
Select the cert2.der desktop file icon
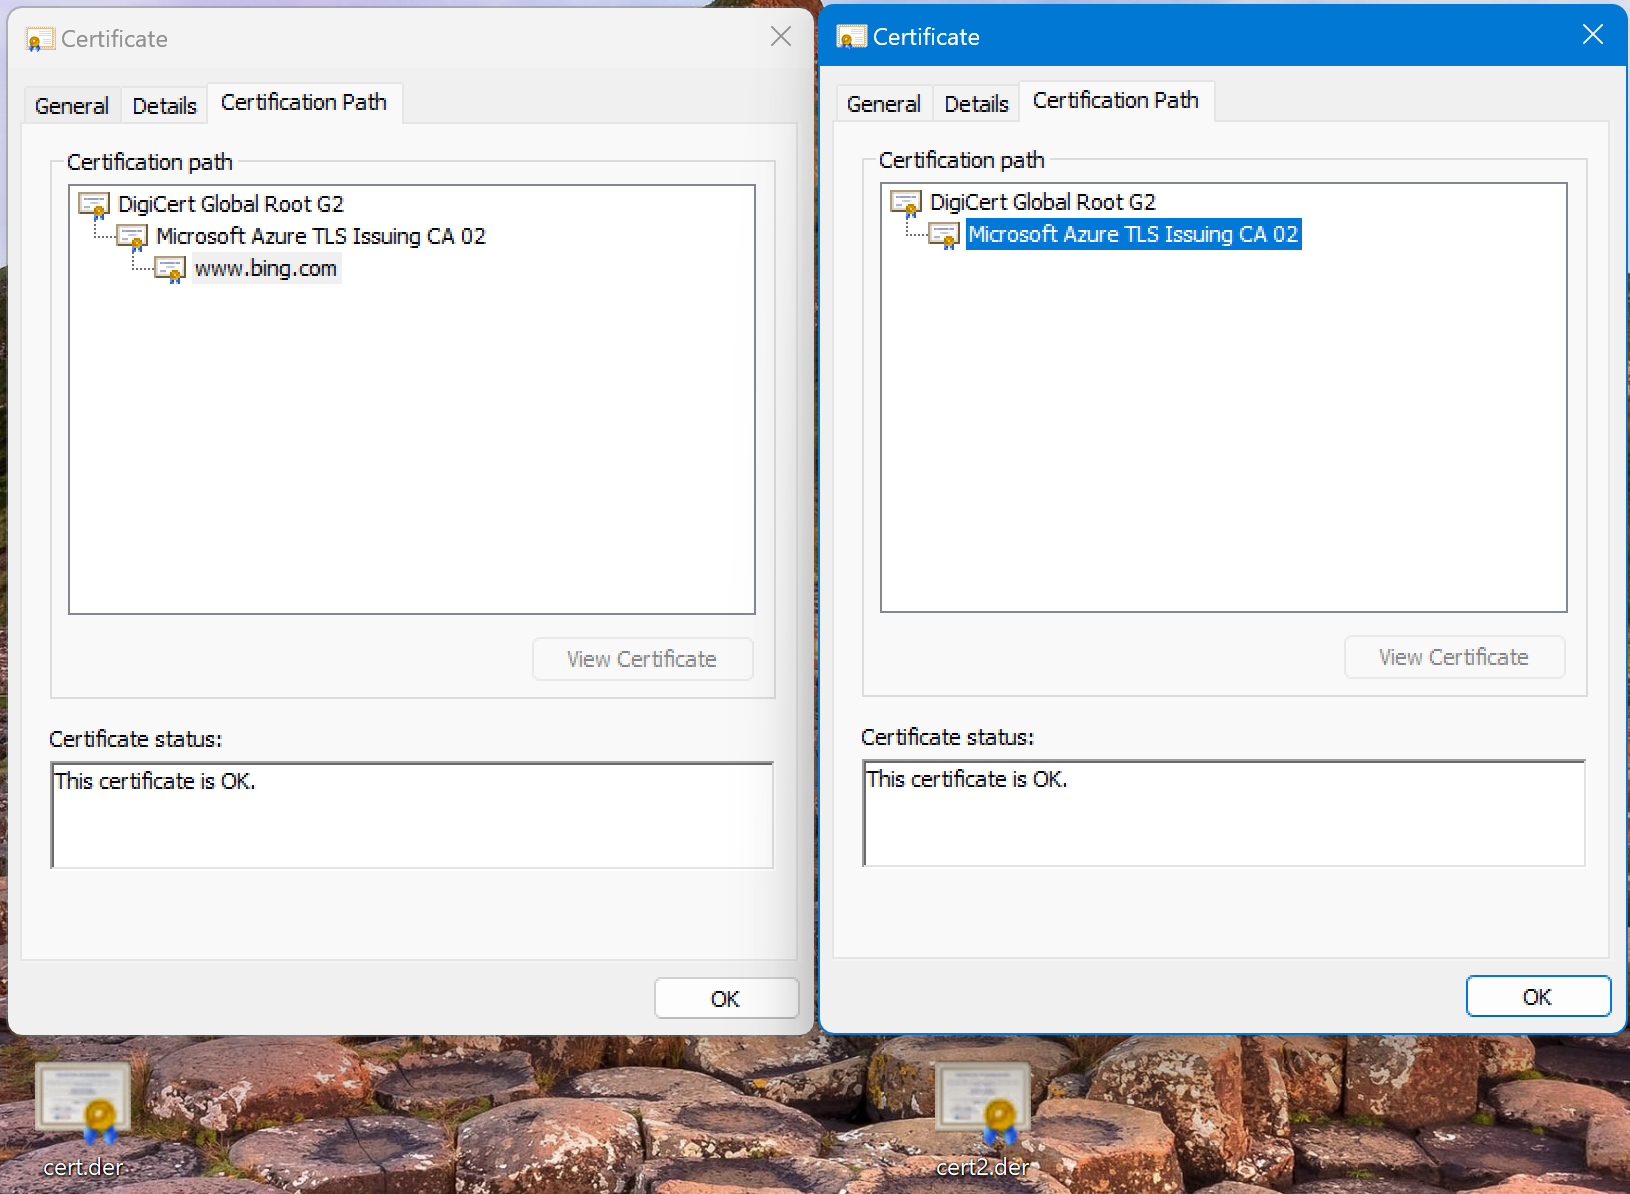tap(983, 1103)
